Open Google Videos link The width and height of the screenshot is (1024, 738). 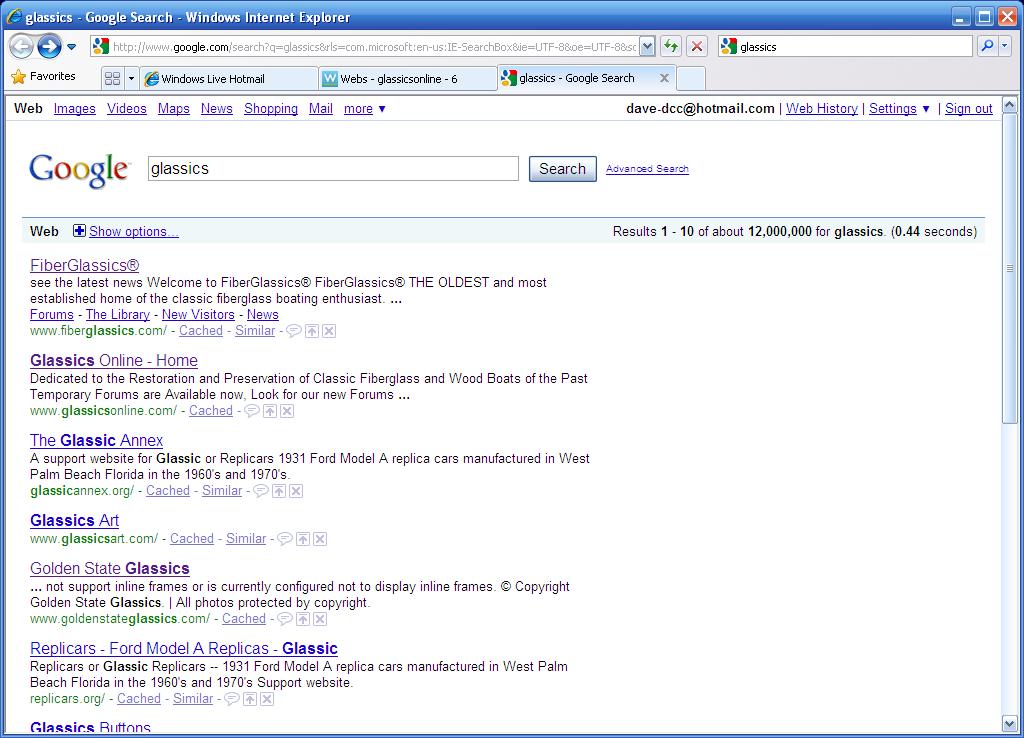click(127, 108)
